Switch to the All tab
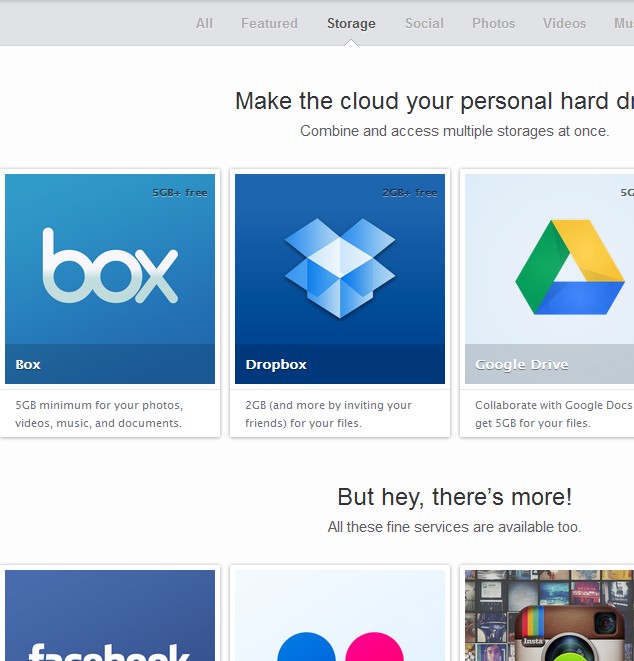Screen dimensions: 634x661 (x=204, y=23)
